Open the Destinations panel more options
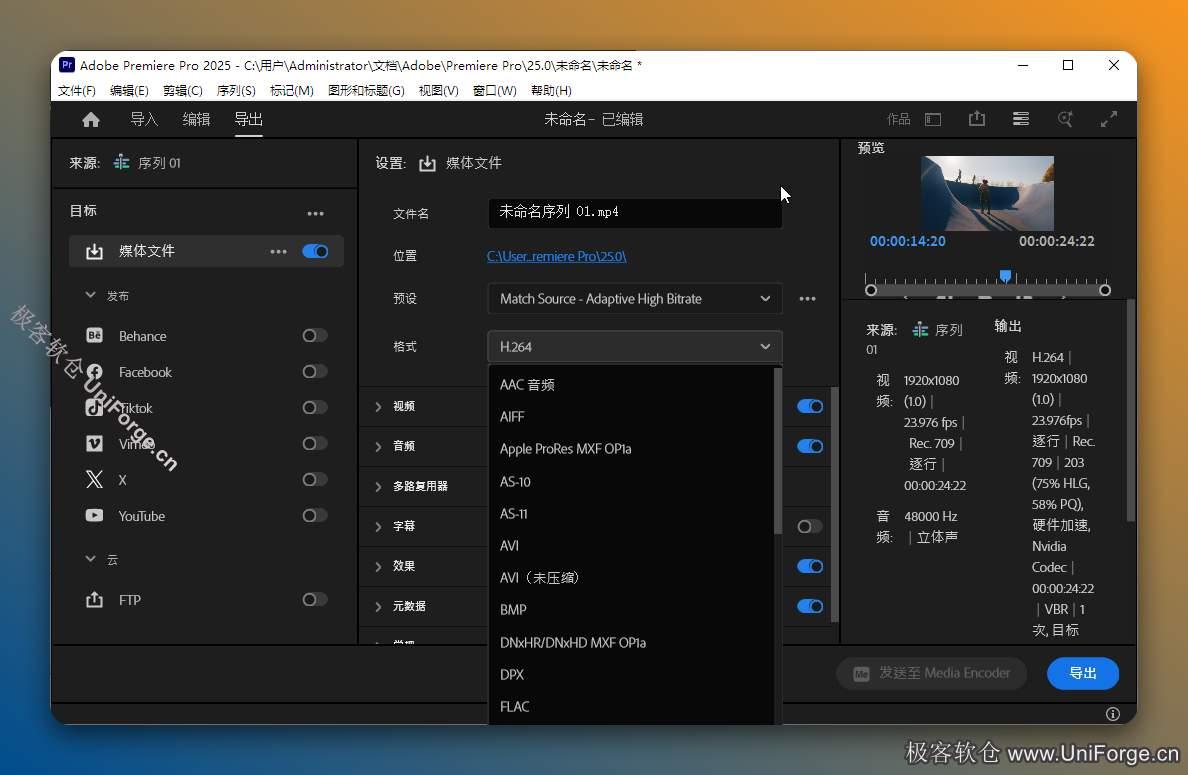This screenshot has height=775, width=1188. coord(315,214)
